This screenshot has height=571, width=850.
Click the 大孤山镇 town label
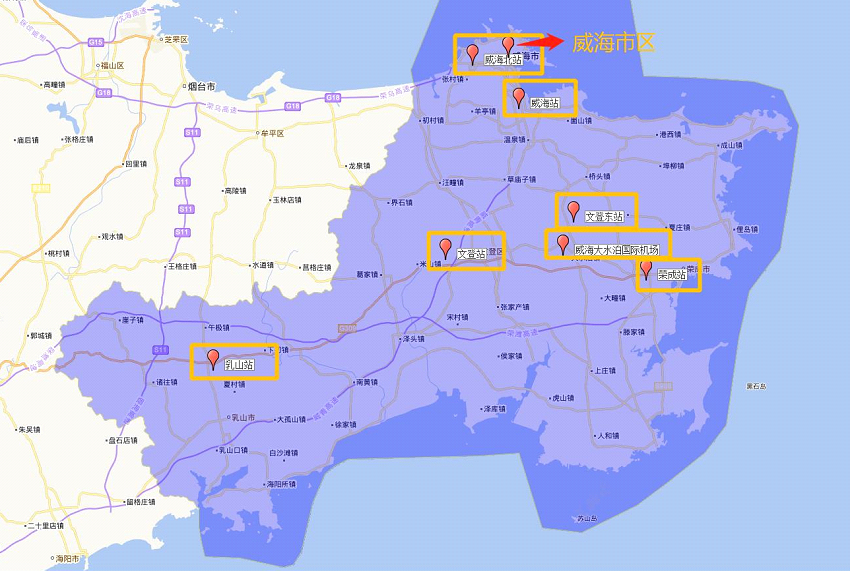pyautogui.click(x=291, y=419)
